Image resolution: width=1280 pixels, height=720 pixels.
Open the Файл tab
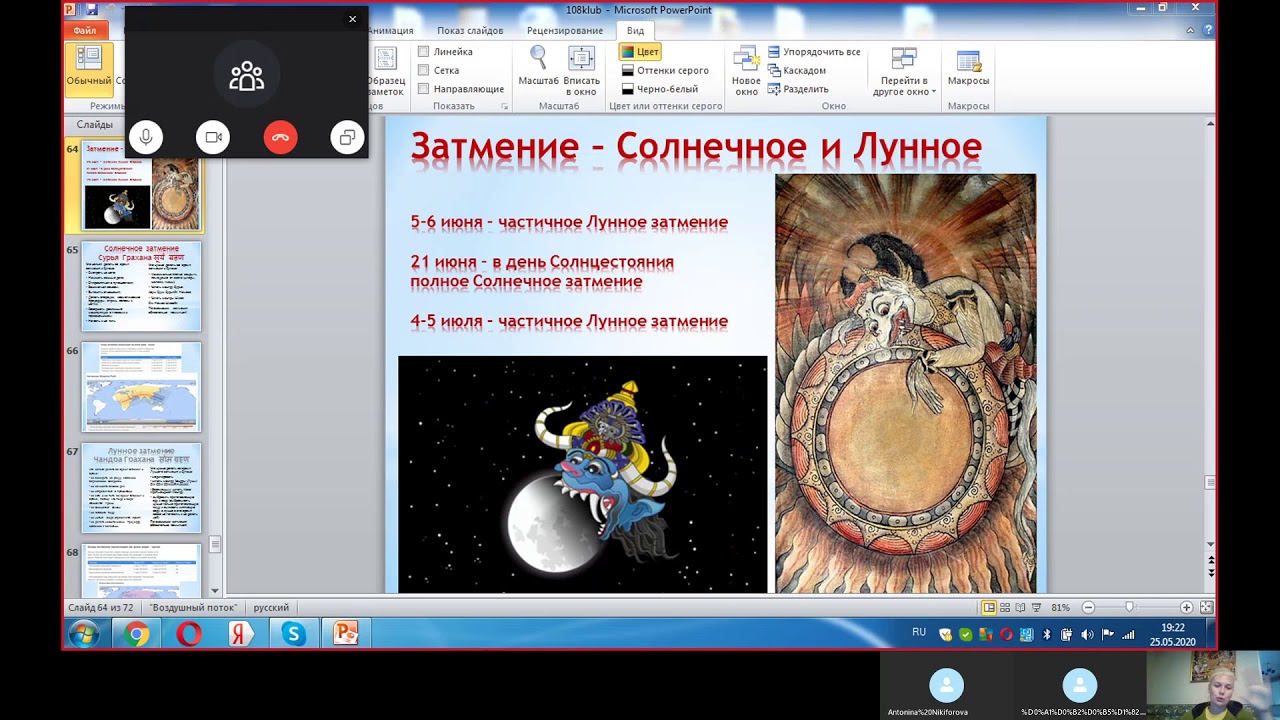[x=84, y=31]
